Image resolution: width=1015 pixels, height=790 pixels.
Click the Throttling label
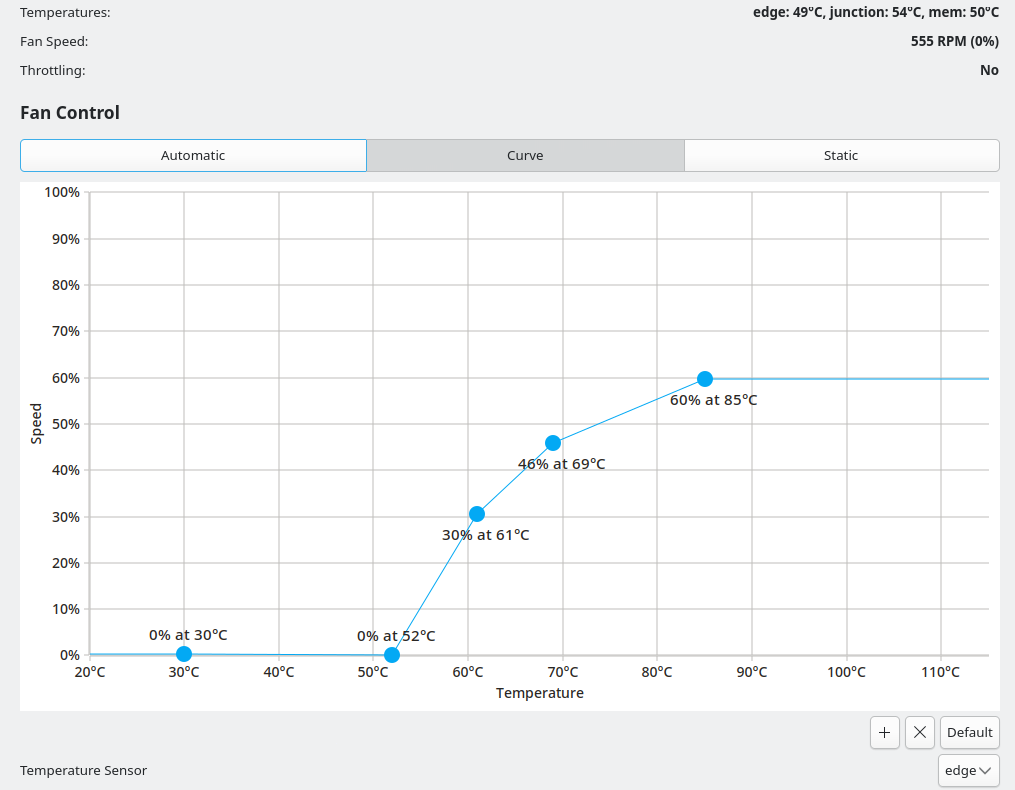(52, 70)
